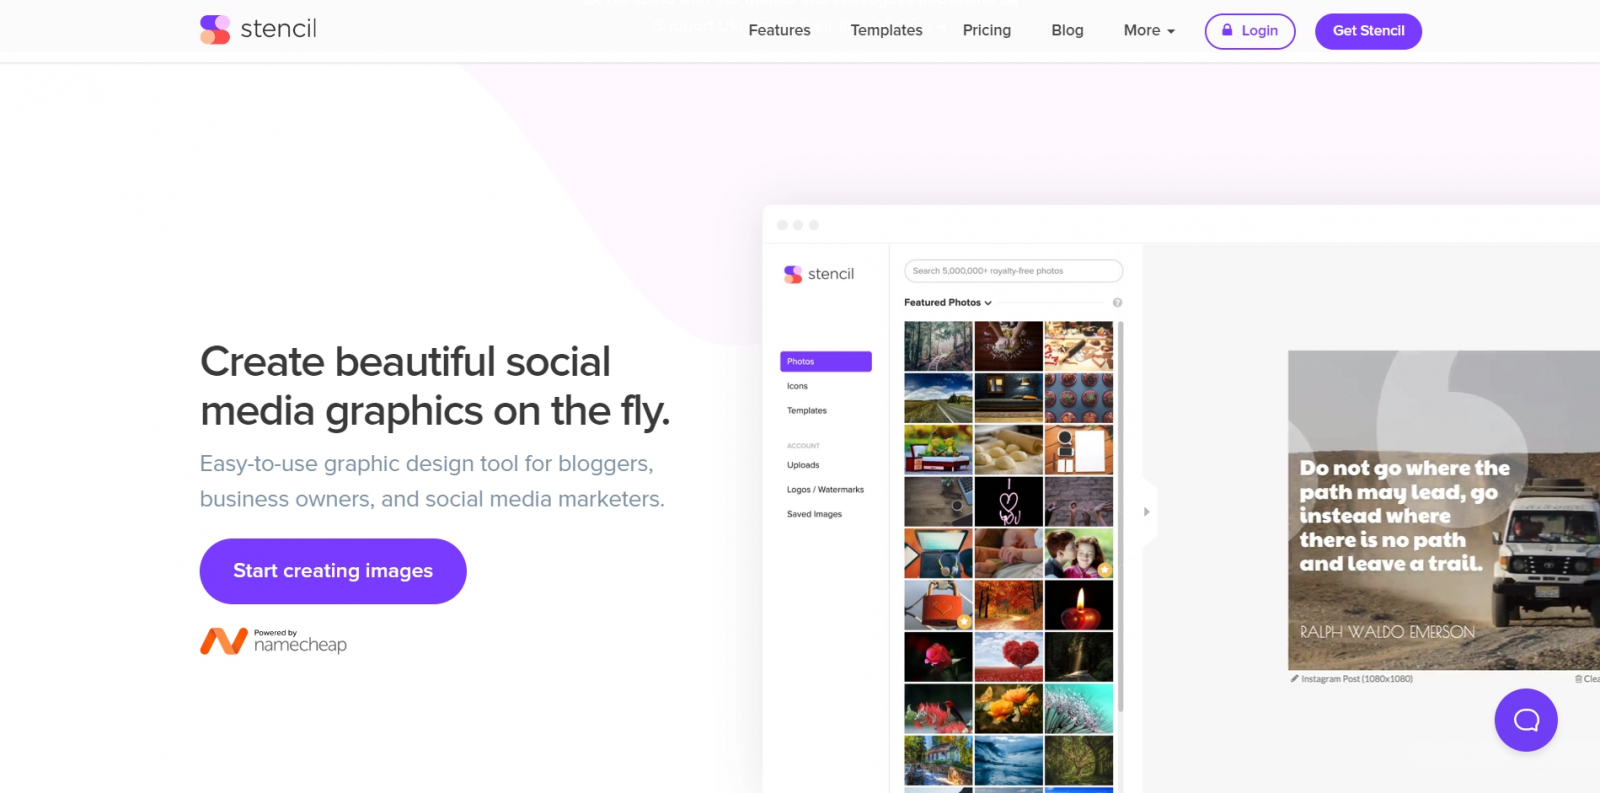Open the Pricing page
The height and width of the screenshot is (793, 1600).
click(x=986, y=30)
